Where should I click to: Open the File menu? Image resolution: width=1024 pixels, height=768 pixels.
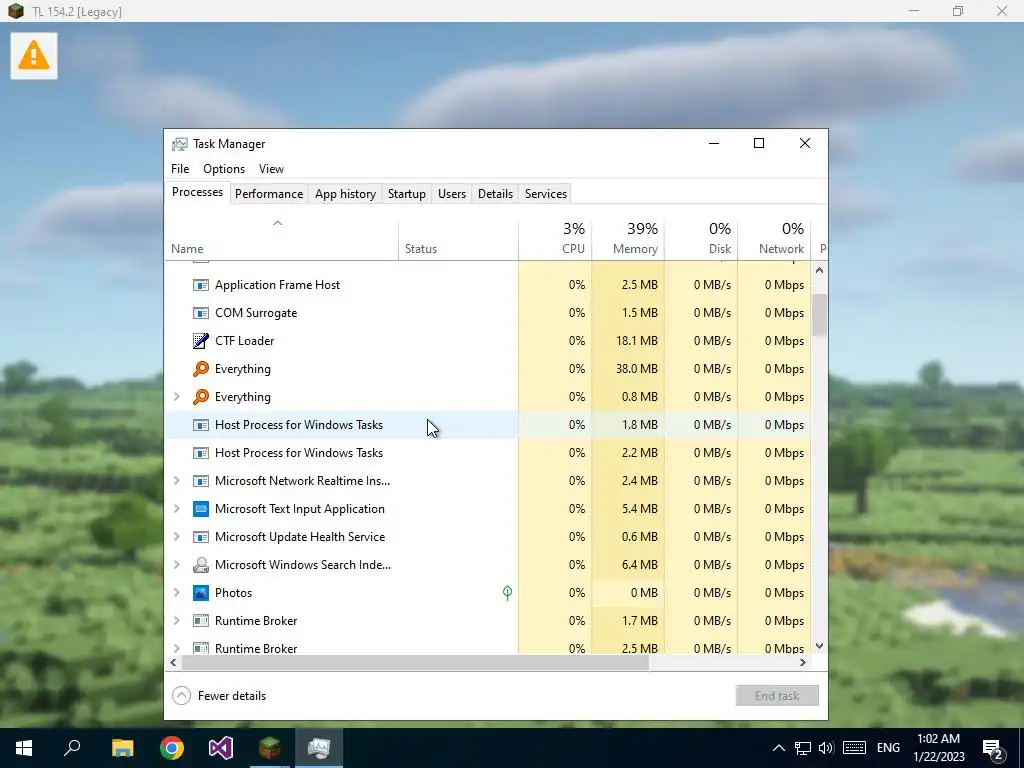click(180, 168)
